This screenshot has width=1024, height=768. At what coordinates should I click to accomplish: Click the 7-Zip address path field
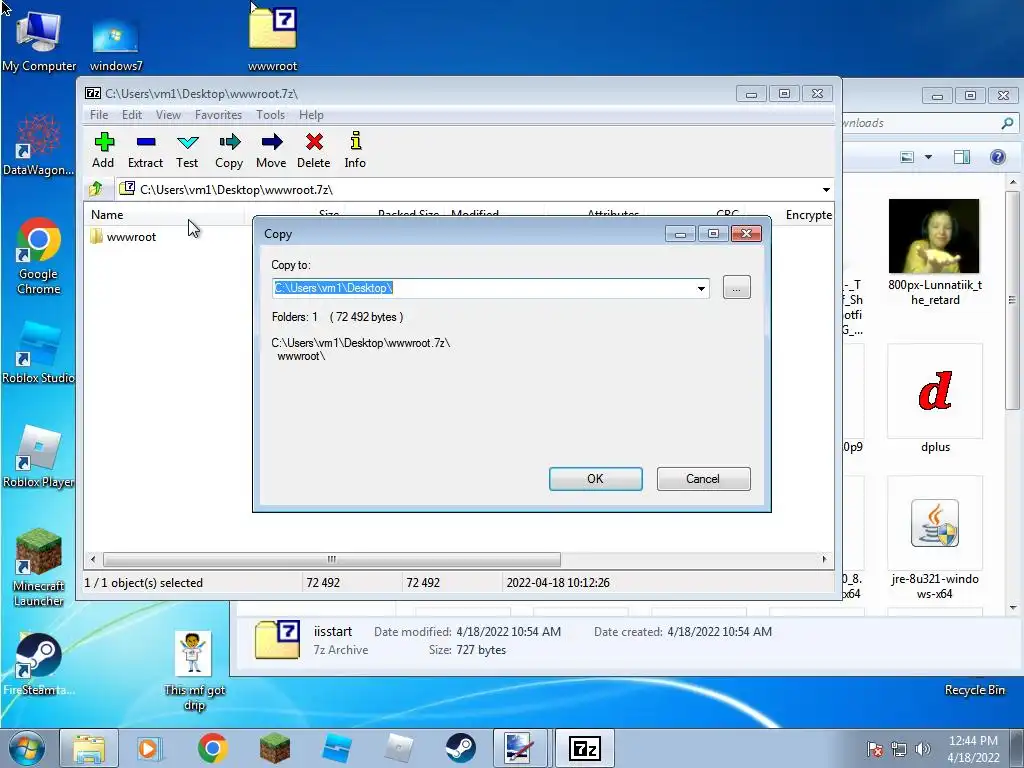pyautogui.click(x=468, y=189)
